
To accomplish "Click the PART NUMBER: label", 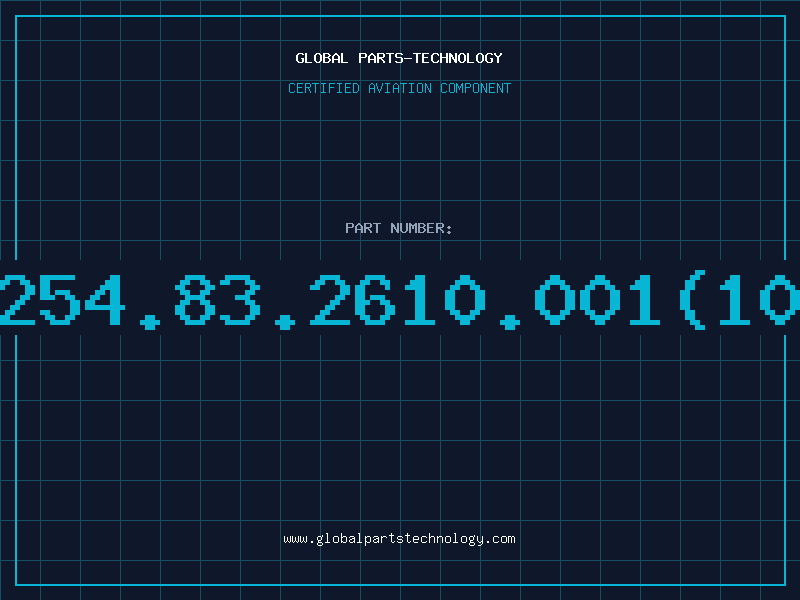I will click(399, 228).
